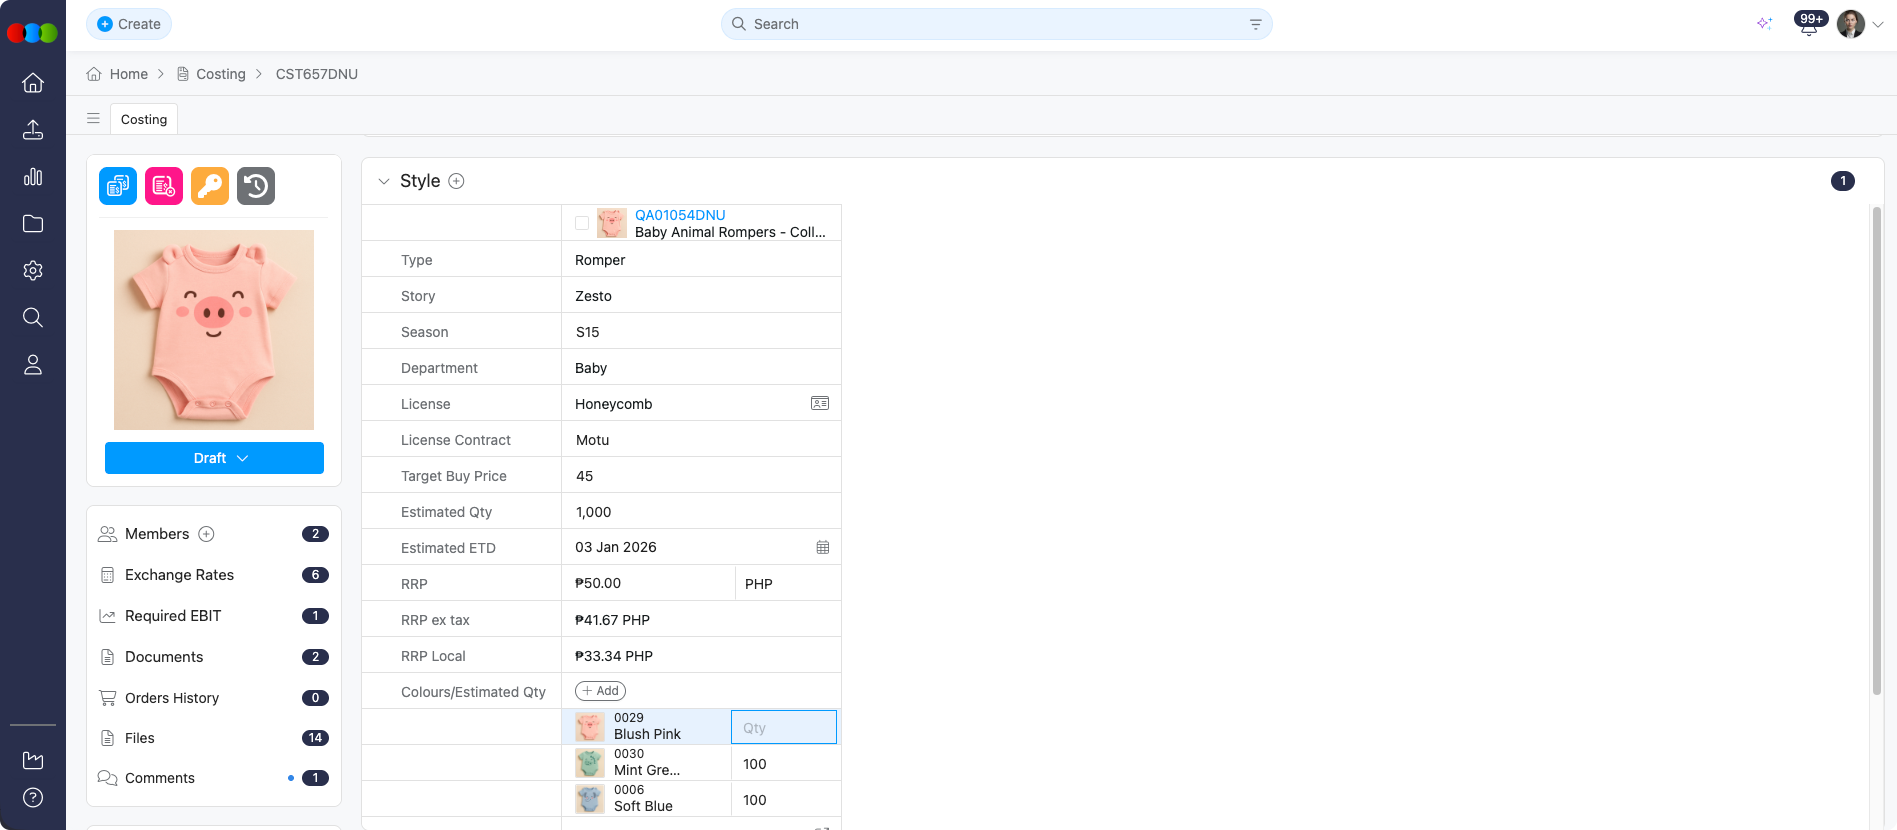Open the user profile dropdown arrow
Image resolution: width=1897 pixels, height=830 pixels.
1878,25
